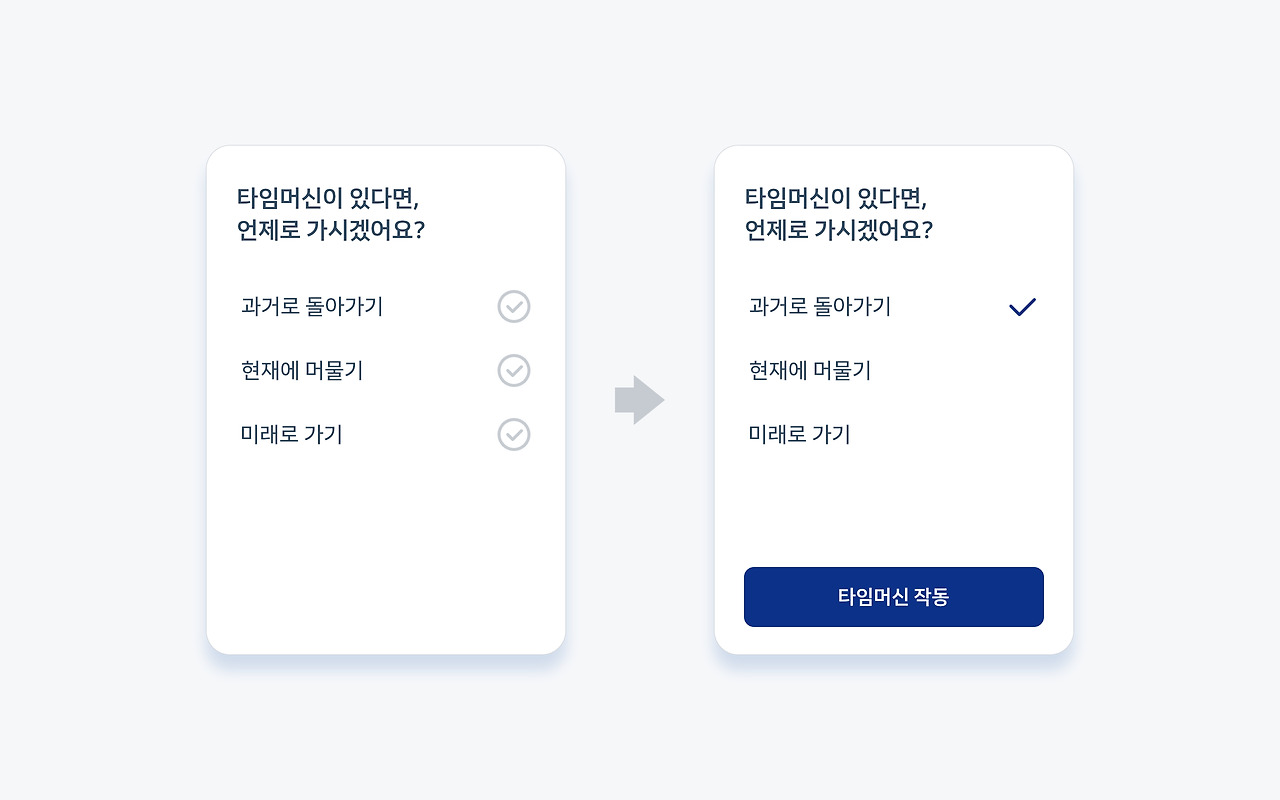Click empty area below left card's options
1280x800 pixels.
386,550
